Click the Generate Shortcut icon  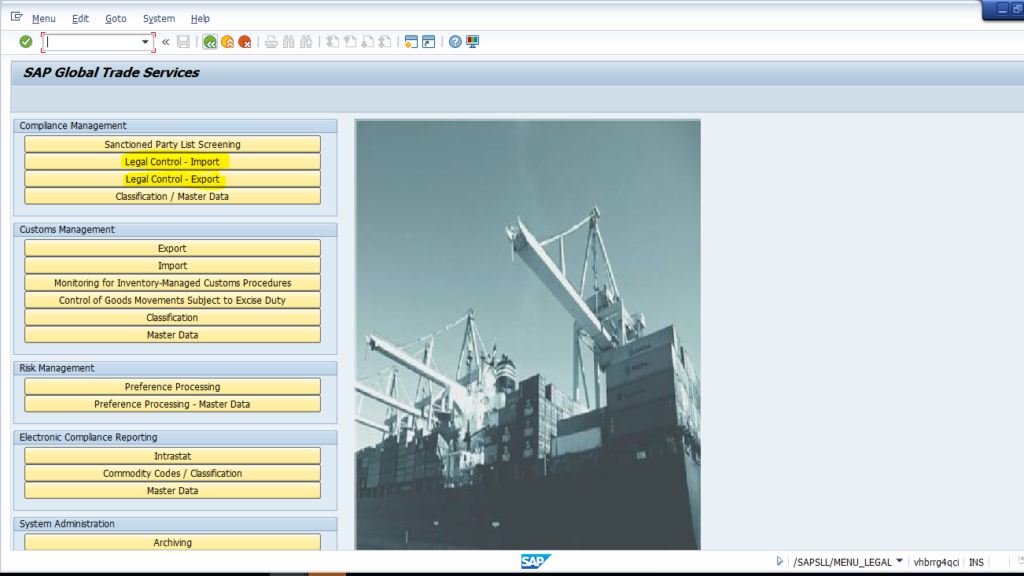(x=428, y=42)
